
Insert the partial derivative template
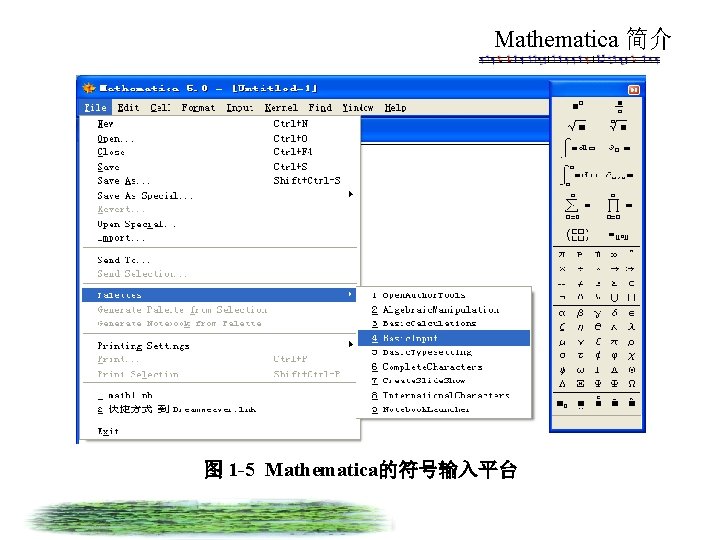[620, 148]
